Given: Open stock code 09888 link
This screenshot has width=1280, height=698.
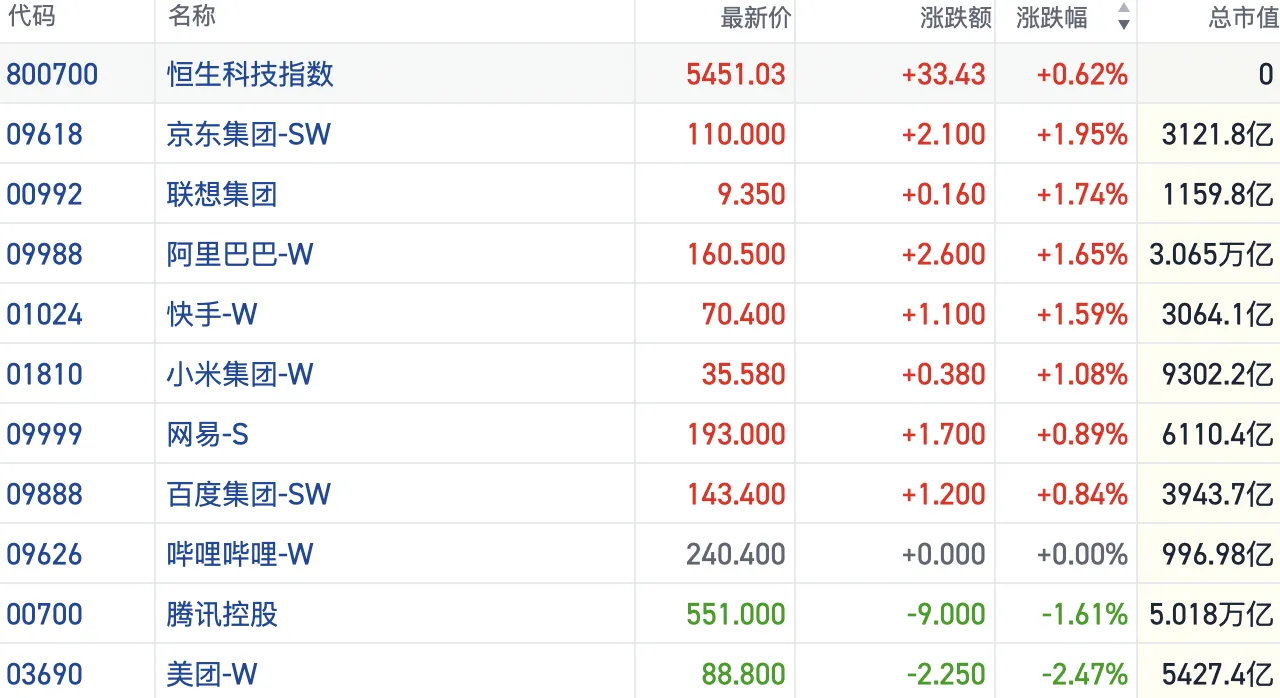Looking at the screenshot, I should [44, 494].
